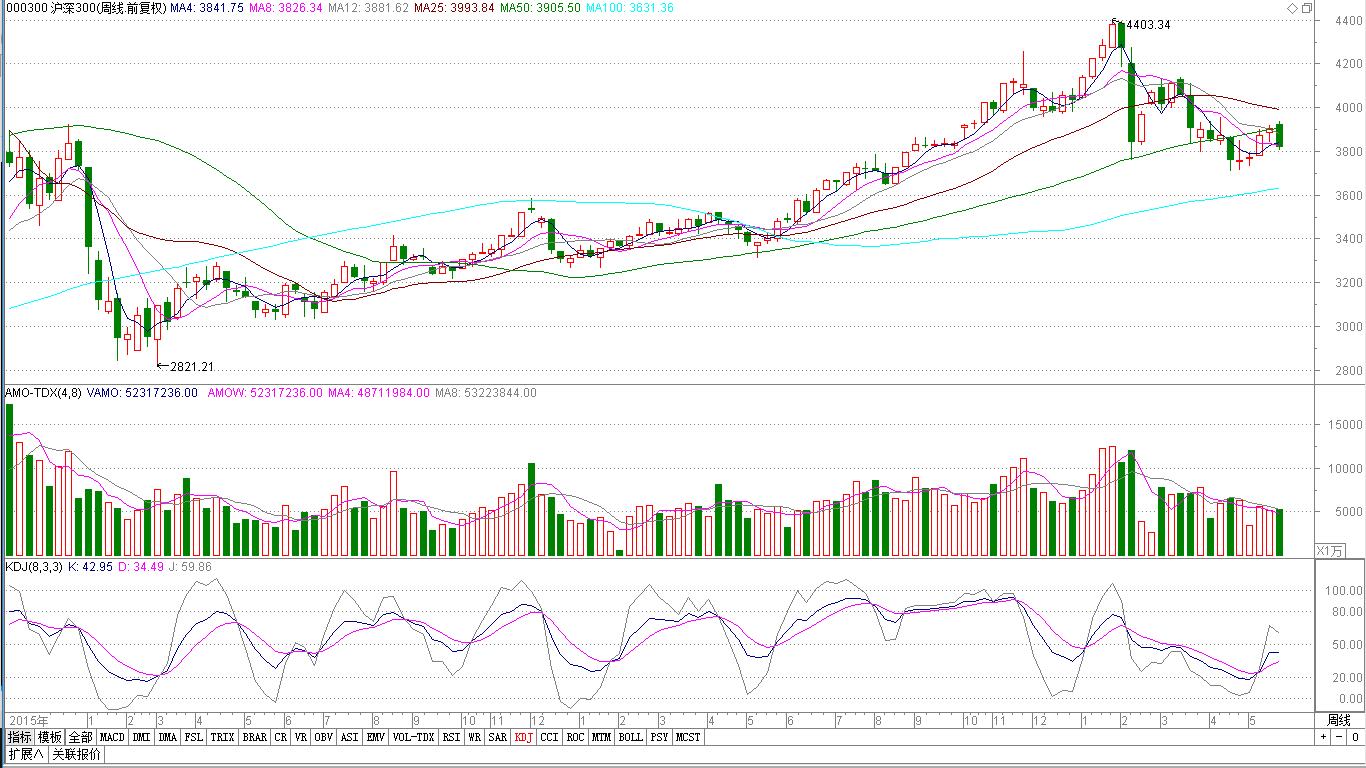Switch indicator to DMI
This screenshot has width=1366, height=768.
click(x=141, y=737)
